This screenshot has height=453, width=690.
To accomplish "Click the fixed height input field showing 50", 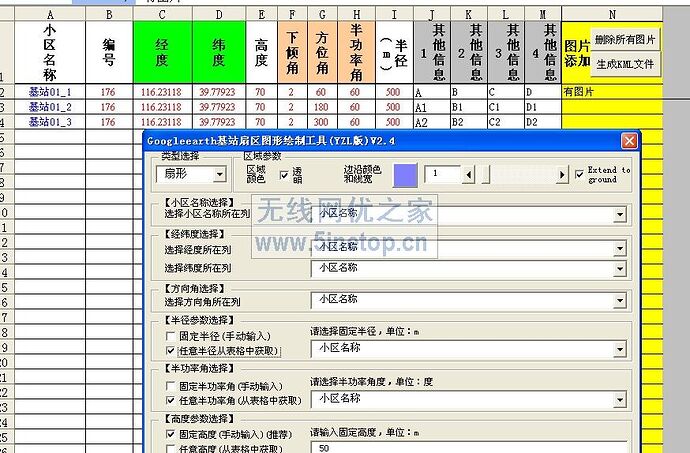I will click(468, 449).
